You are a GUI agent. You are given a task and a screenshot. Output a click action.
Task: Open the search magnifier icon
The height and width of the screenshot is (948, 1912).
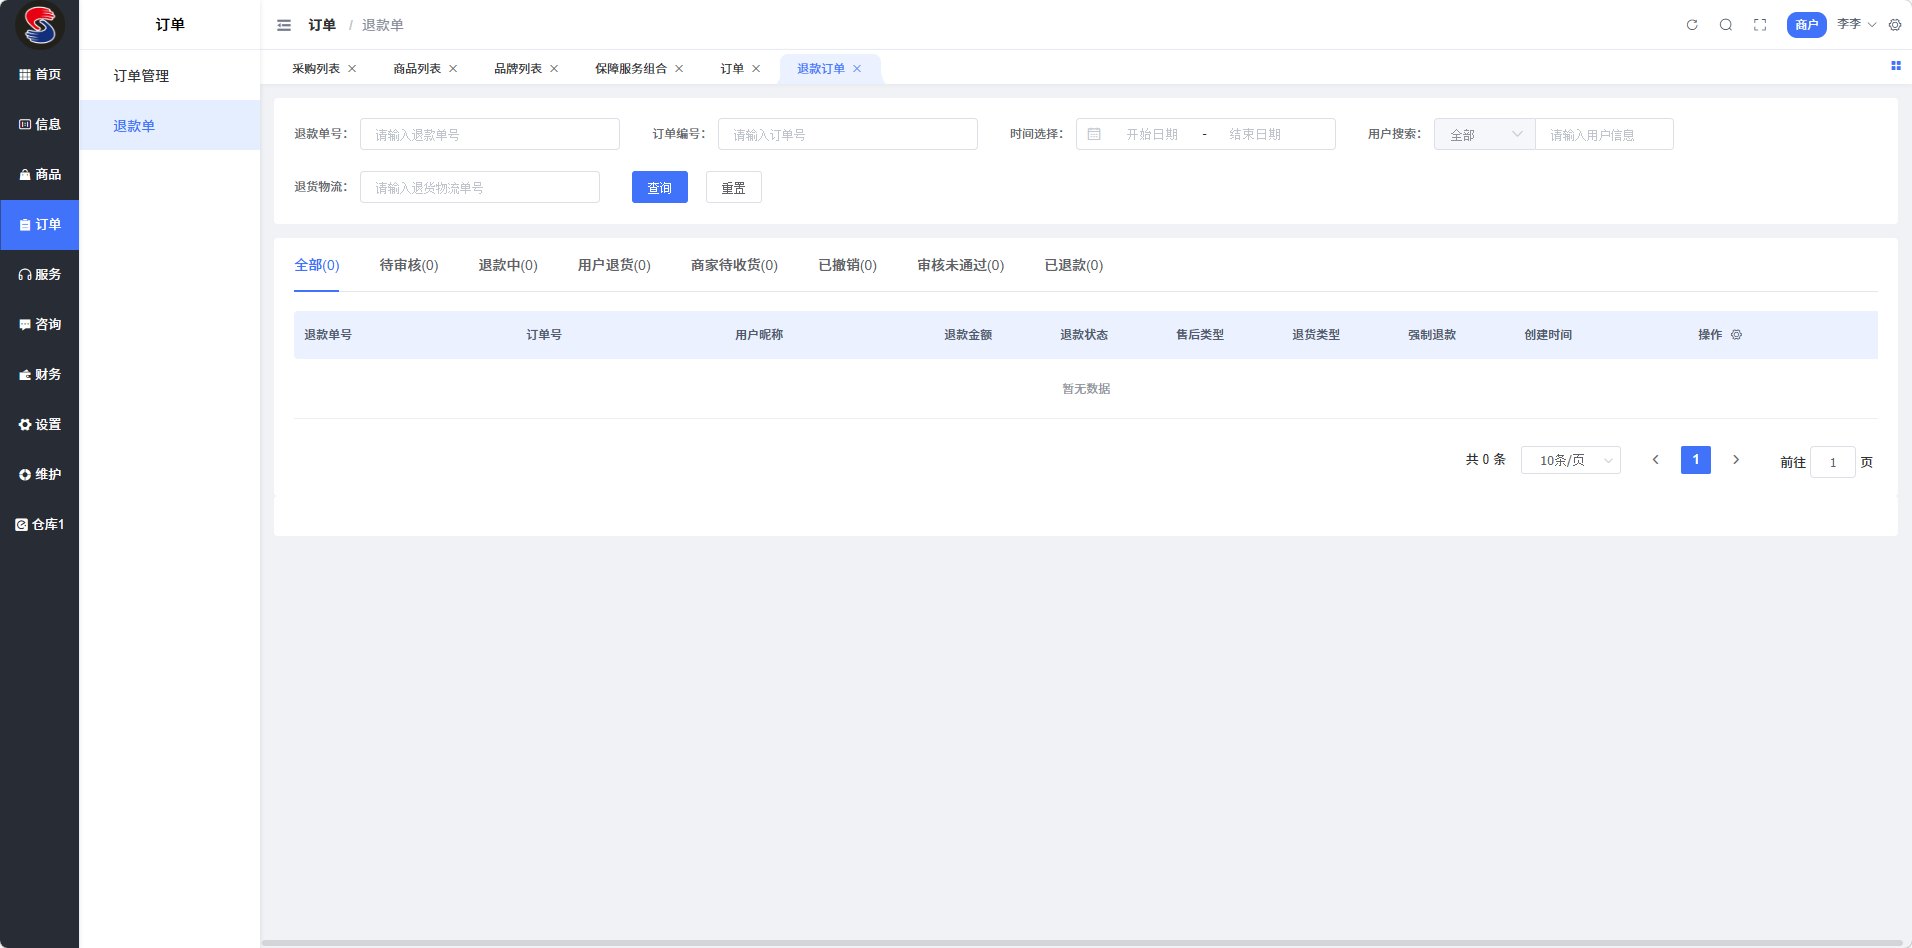(x=1726, y=25)
